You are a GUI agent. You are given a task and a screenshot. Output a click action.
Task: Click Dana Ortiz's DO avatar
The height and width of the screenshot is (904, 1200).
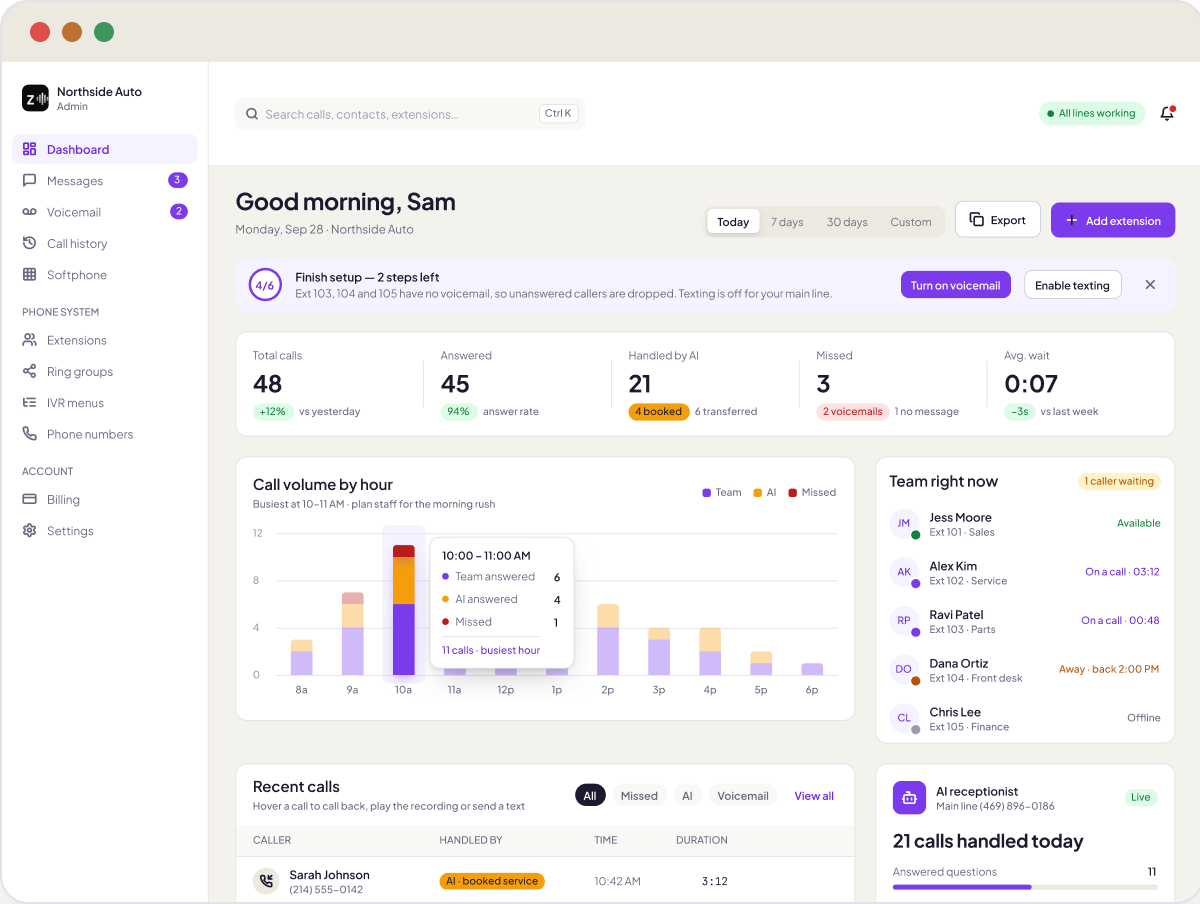(903, 670)
